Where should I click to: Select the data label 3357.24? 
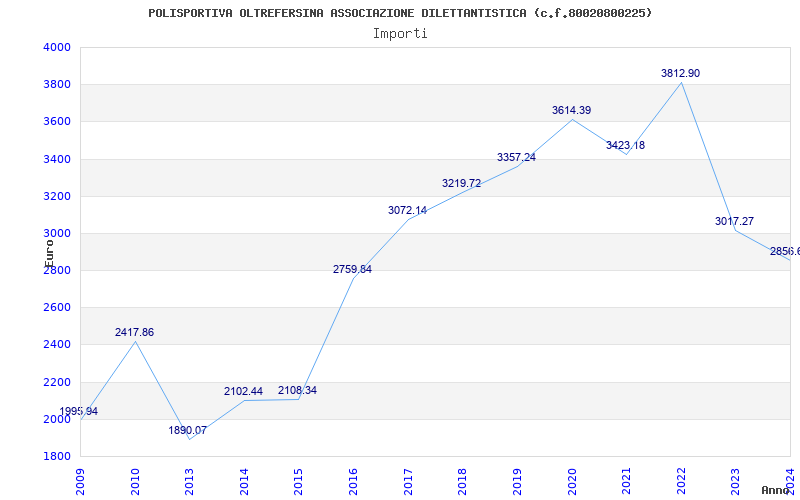coord(516,157)
